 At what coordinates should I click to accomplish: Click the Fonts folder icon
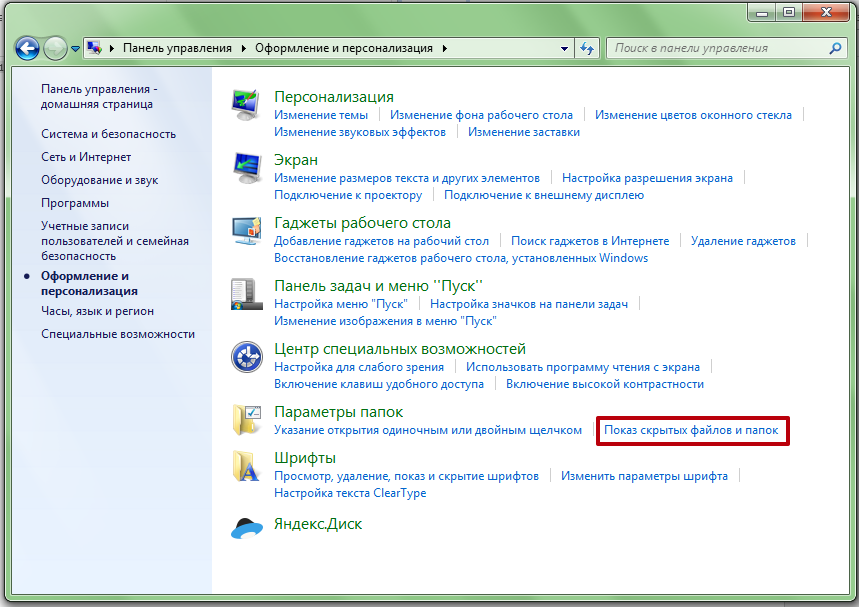coord(245,466)
